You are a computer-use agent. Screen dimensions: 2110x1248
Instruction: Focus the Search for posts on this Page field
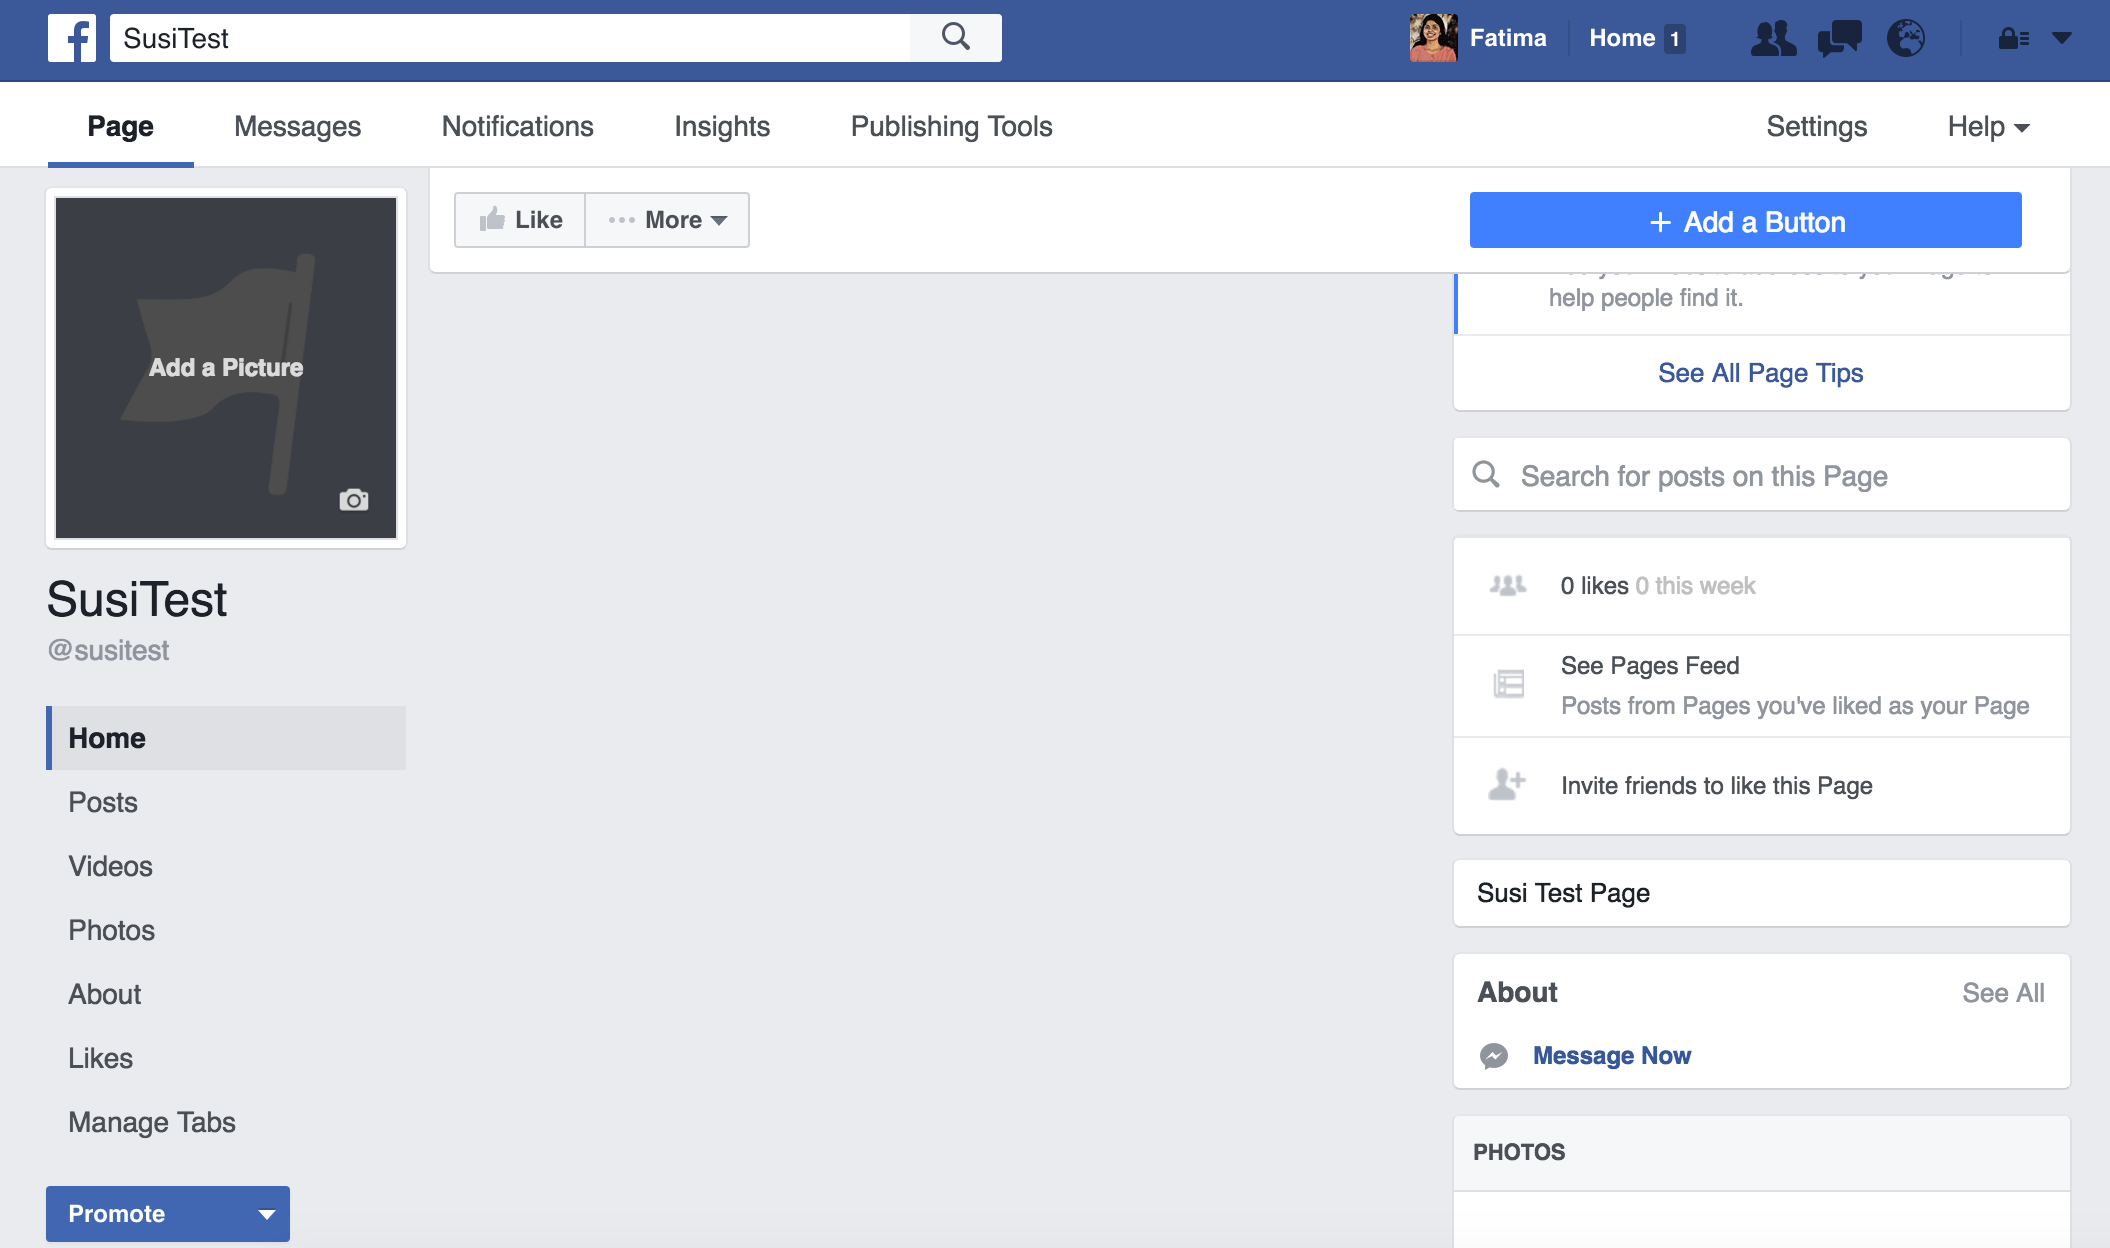coord(1760,476)
